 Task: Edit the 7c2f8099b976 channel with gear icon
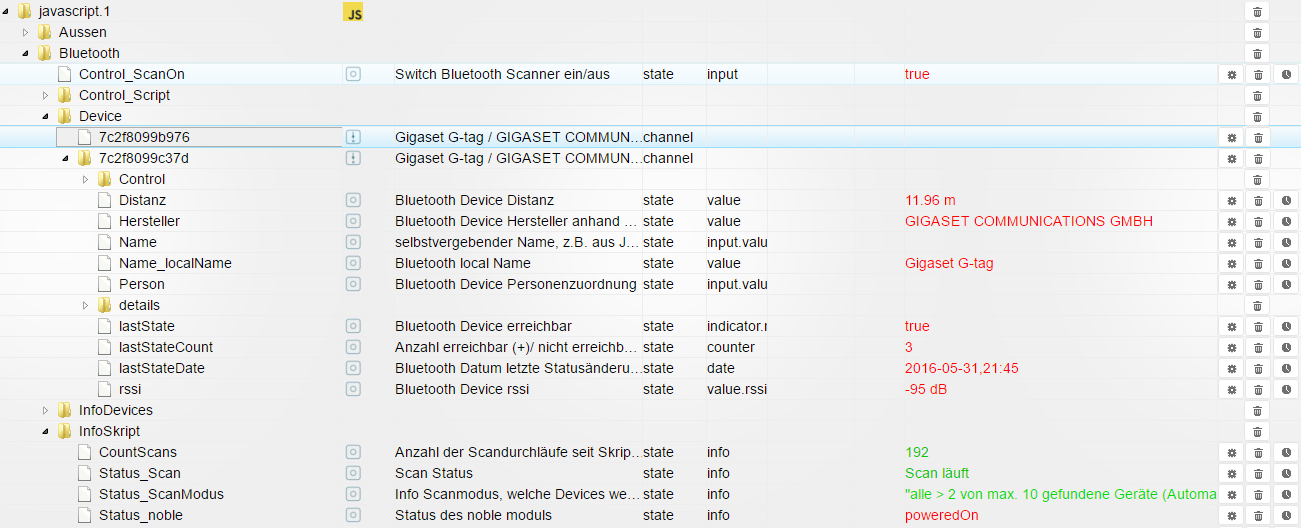coord(1232,137)
